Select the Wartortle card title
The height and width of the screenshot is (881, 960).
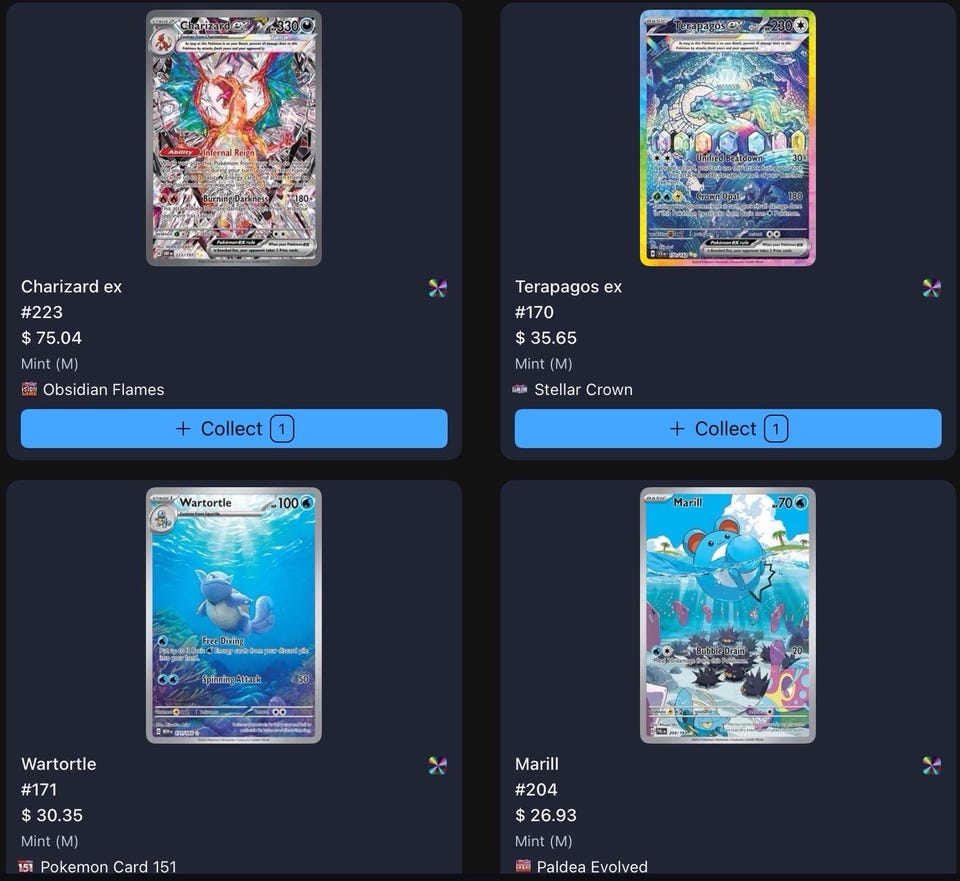tap(59, 764)
